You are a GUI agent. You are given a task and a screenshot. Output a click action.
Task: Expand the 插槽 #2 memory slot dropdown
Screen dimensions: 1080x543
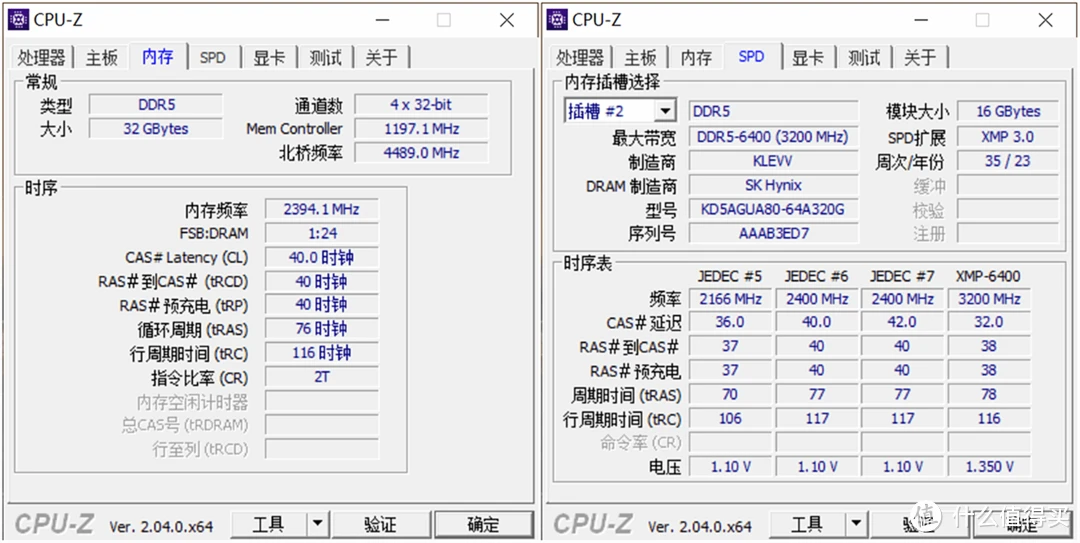(x=665, y=111)
